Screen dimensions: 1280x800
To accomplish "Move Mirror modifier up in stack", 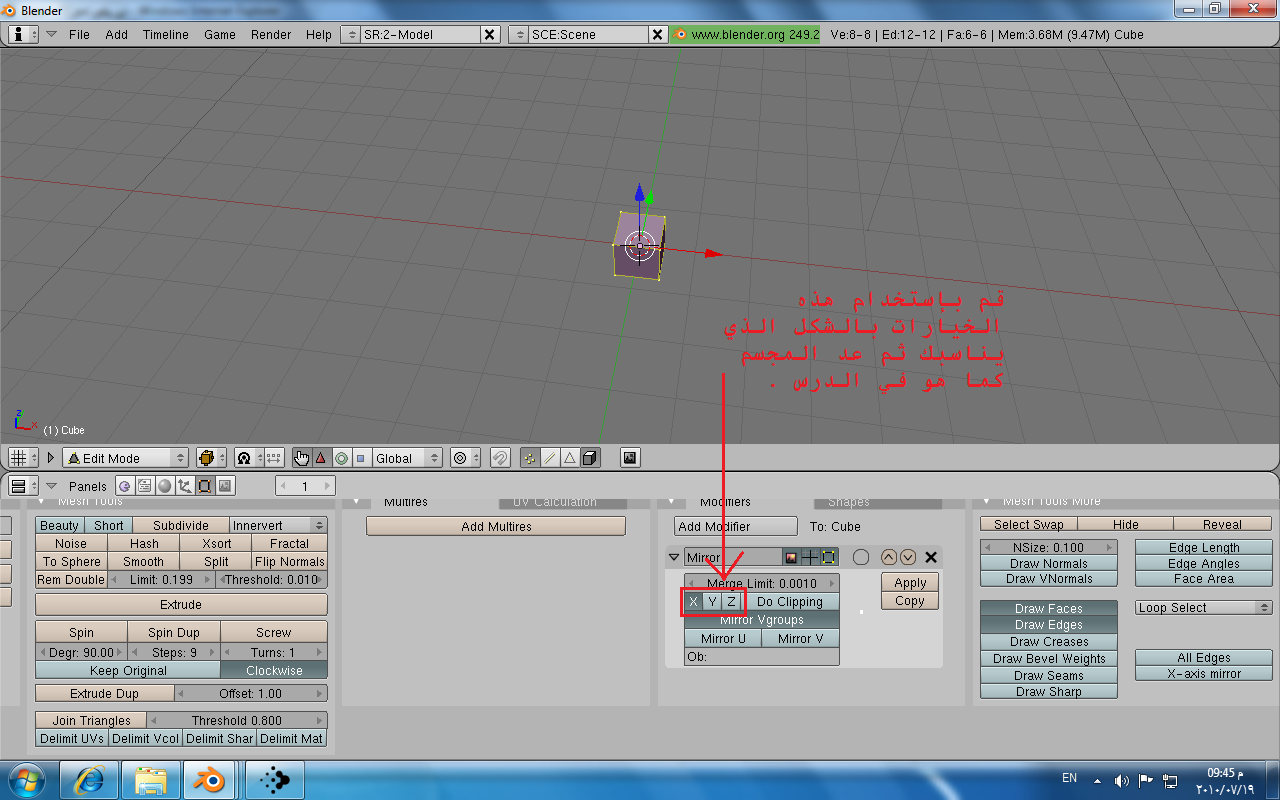I will click(x=889, y=557).
